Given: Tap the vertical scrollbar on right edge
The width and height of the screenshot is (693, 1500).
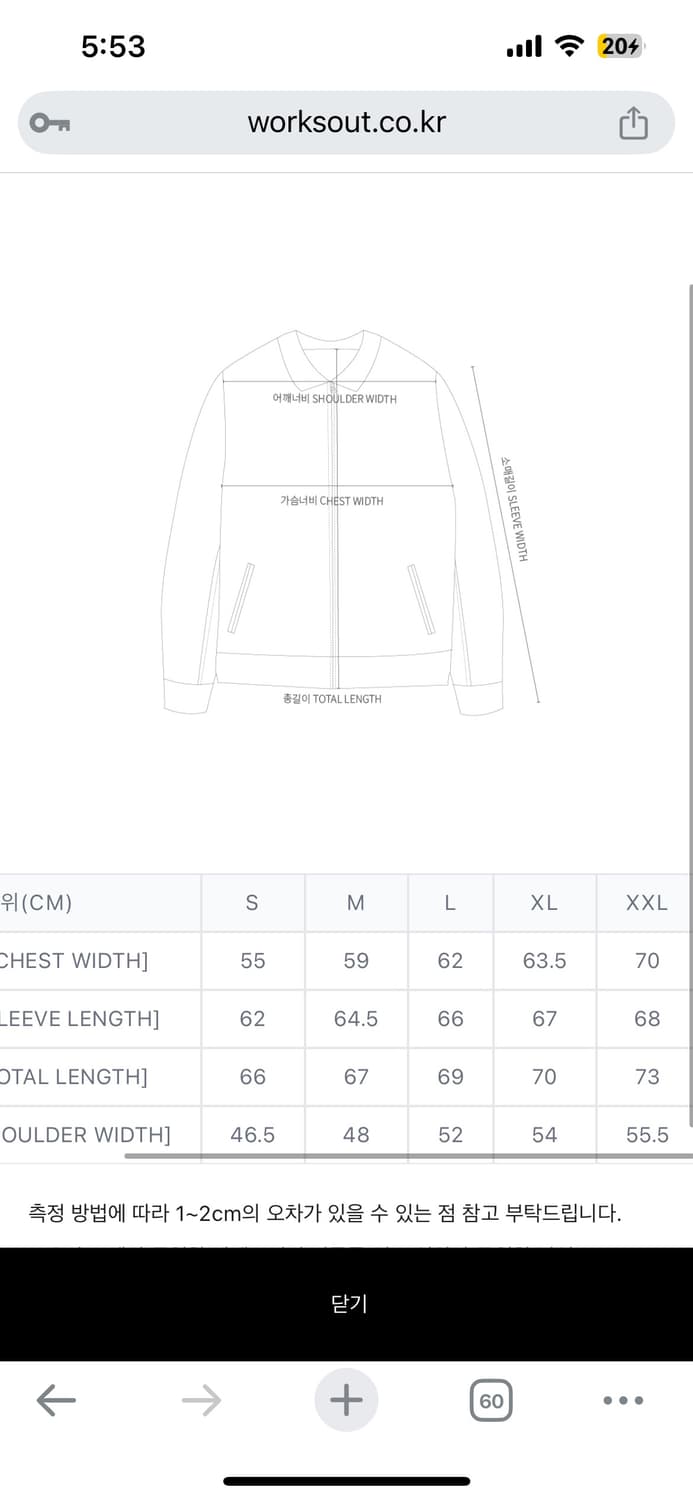Looking at the screenshot, I should tap(690, 700).
